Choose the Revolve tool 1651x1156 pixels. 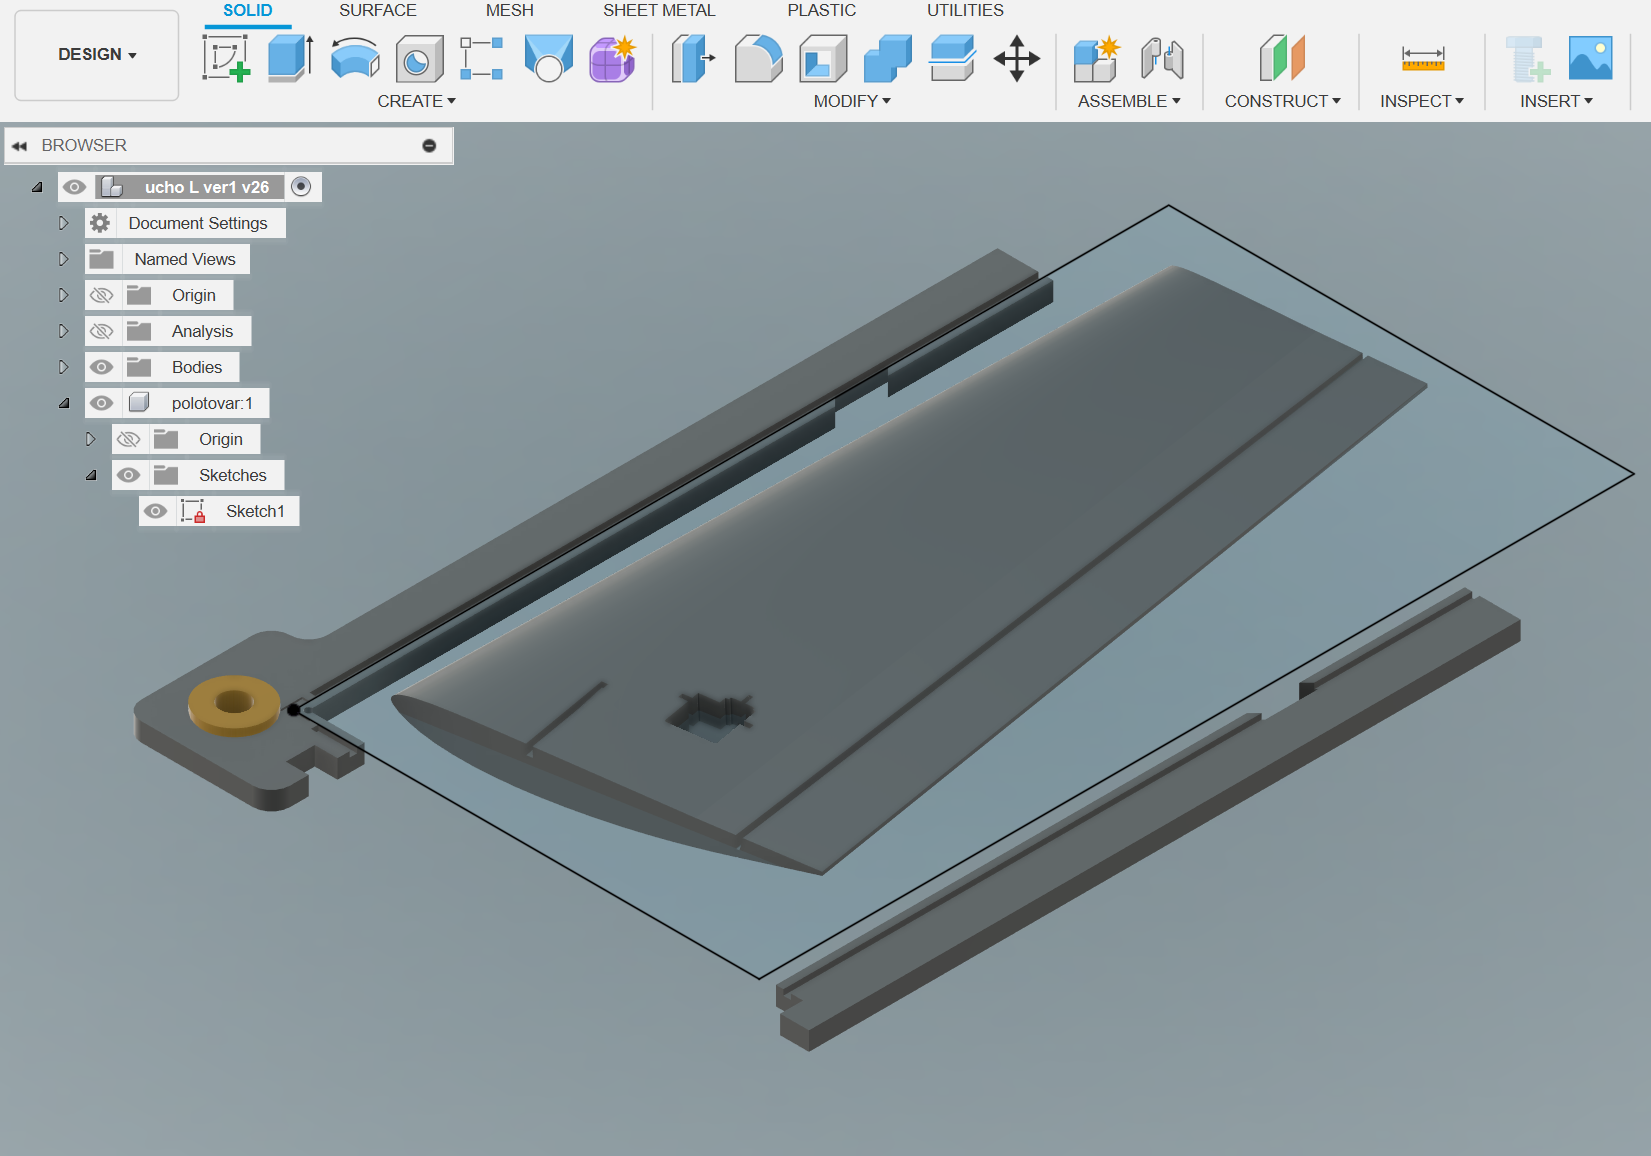coord(355,58)
